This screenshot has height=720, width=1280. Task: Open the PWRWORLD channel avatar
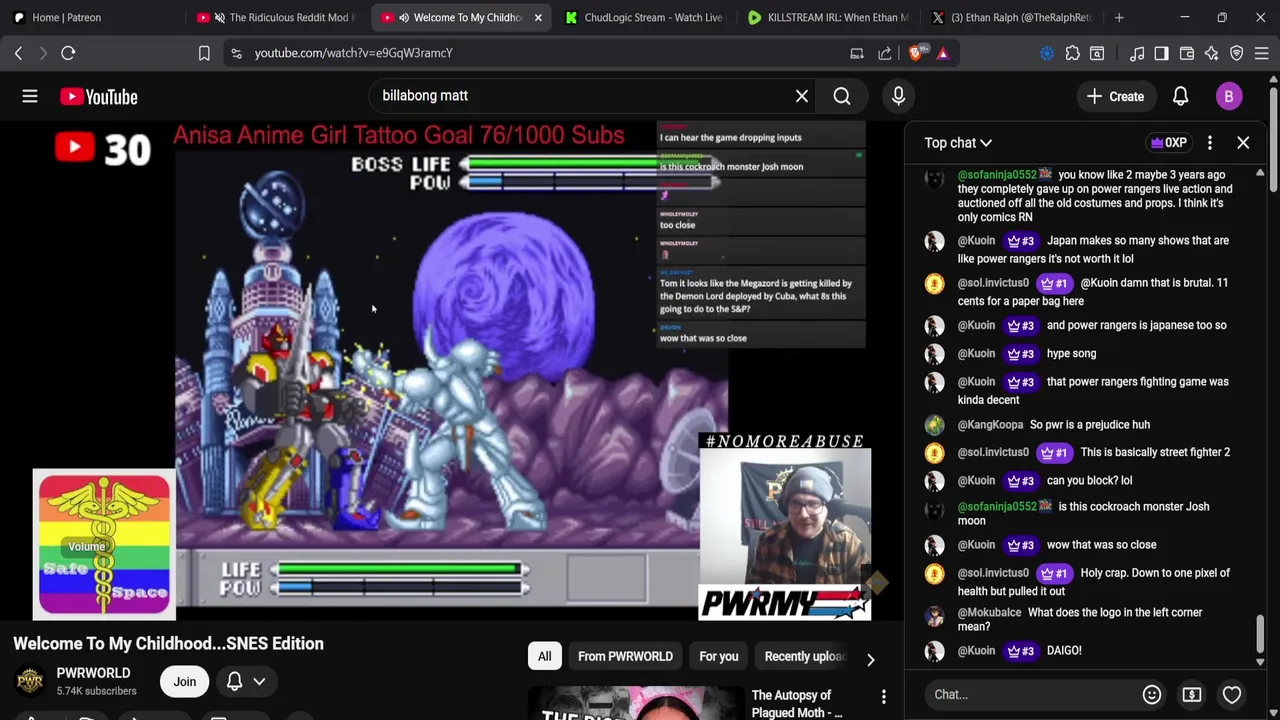[x=30, y=681]
